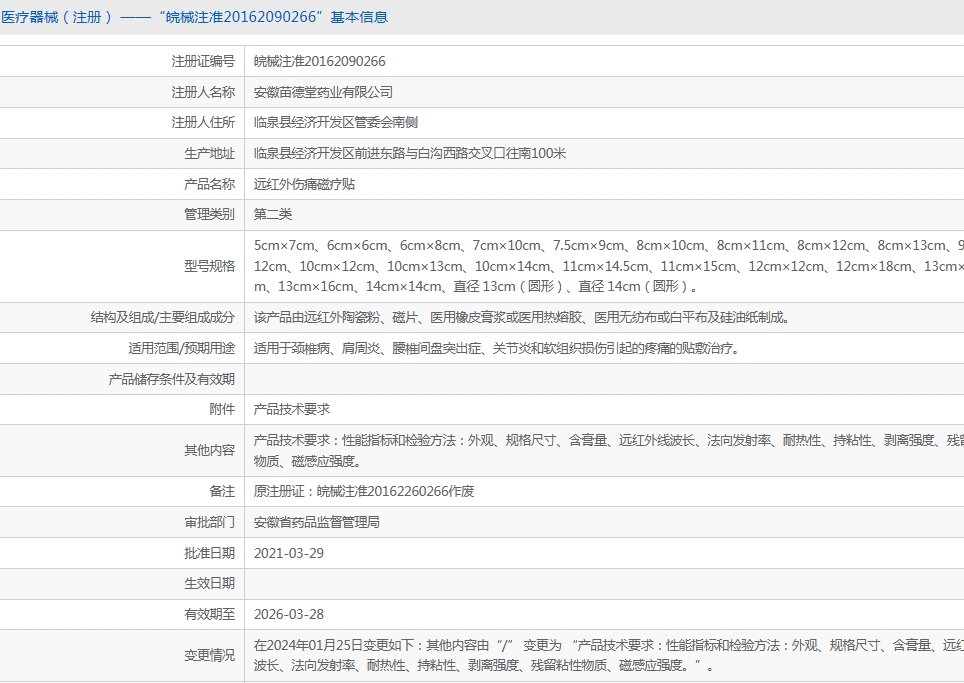964x683 pixels.
Task: Click the intended use text starting 适用于颈椎病
Action: tap(497, 348)
